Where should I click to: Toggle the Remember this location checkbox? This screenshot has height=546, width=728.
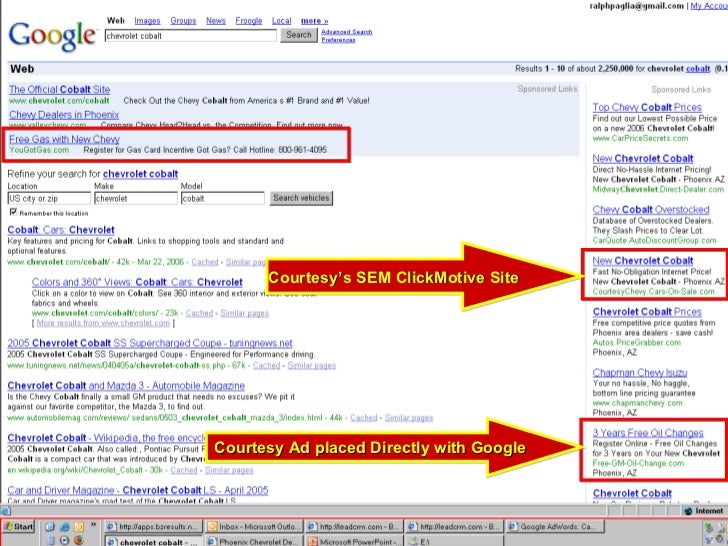(x=13, y=212)
